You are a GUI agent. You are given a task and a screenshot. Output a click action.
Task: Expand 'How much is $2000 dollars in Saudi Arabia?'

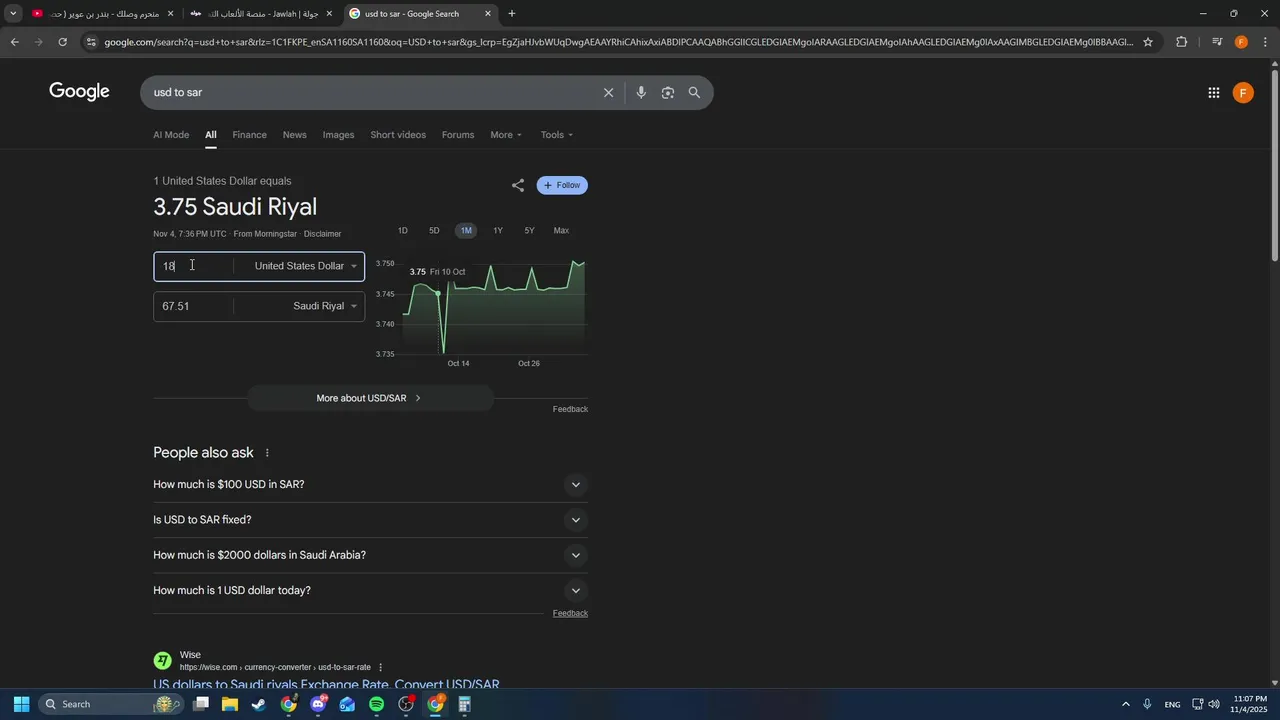tap(370, 555)
